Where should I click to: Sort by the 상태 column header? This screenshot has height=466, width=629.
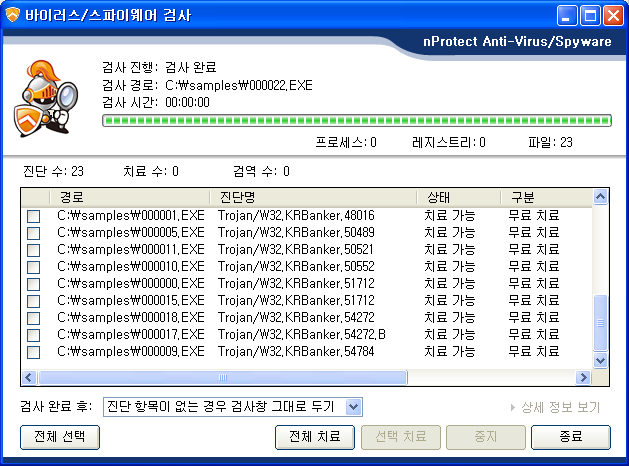459,197
